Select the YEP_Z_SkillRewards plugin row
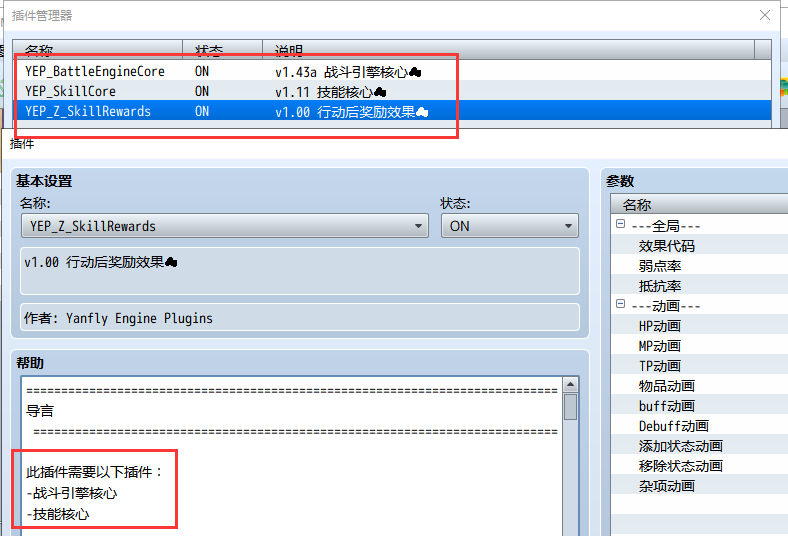Image resolution: width=788 pixels, height=536 pixels. point(392,111)
